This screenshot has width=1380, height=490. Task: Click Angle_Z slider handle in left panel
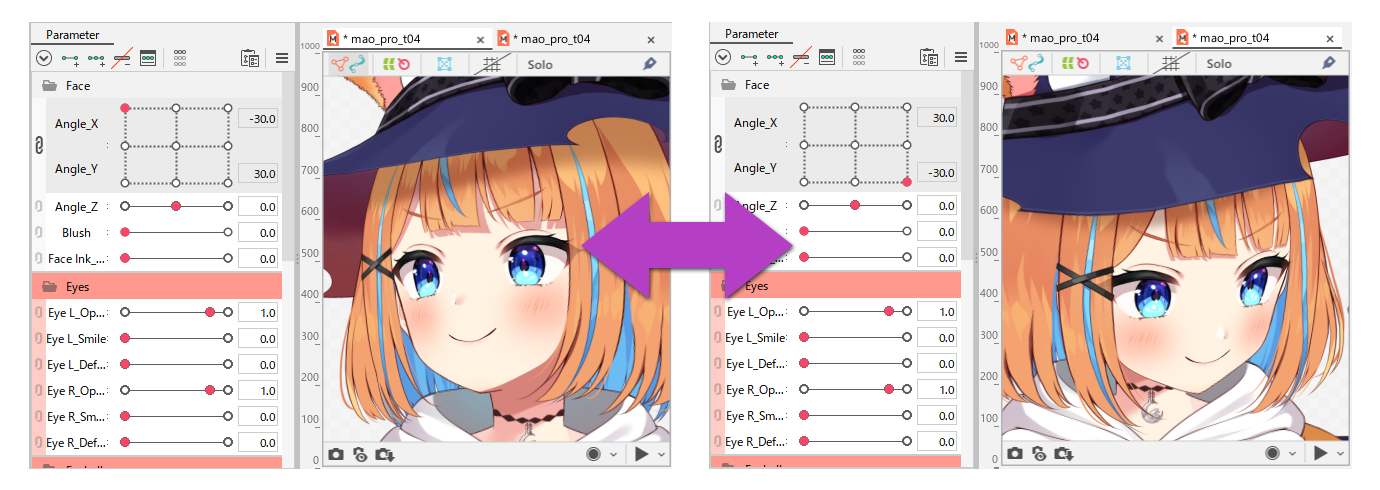tap(176, 206)
